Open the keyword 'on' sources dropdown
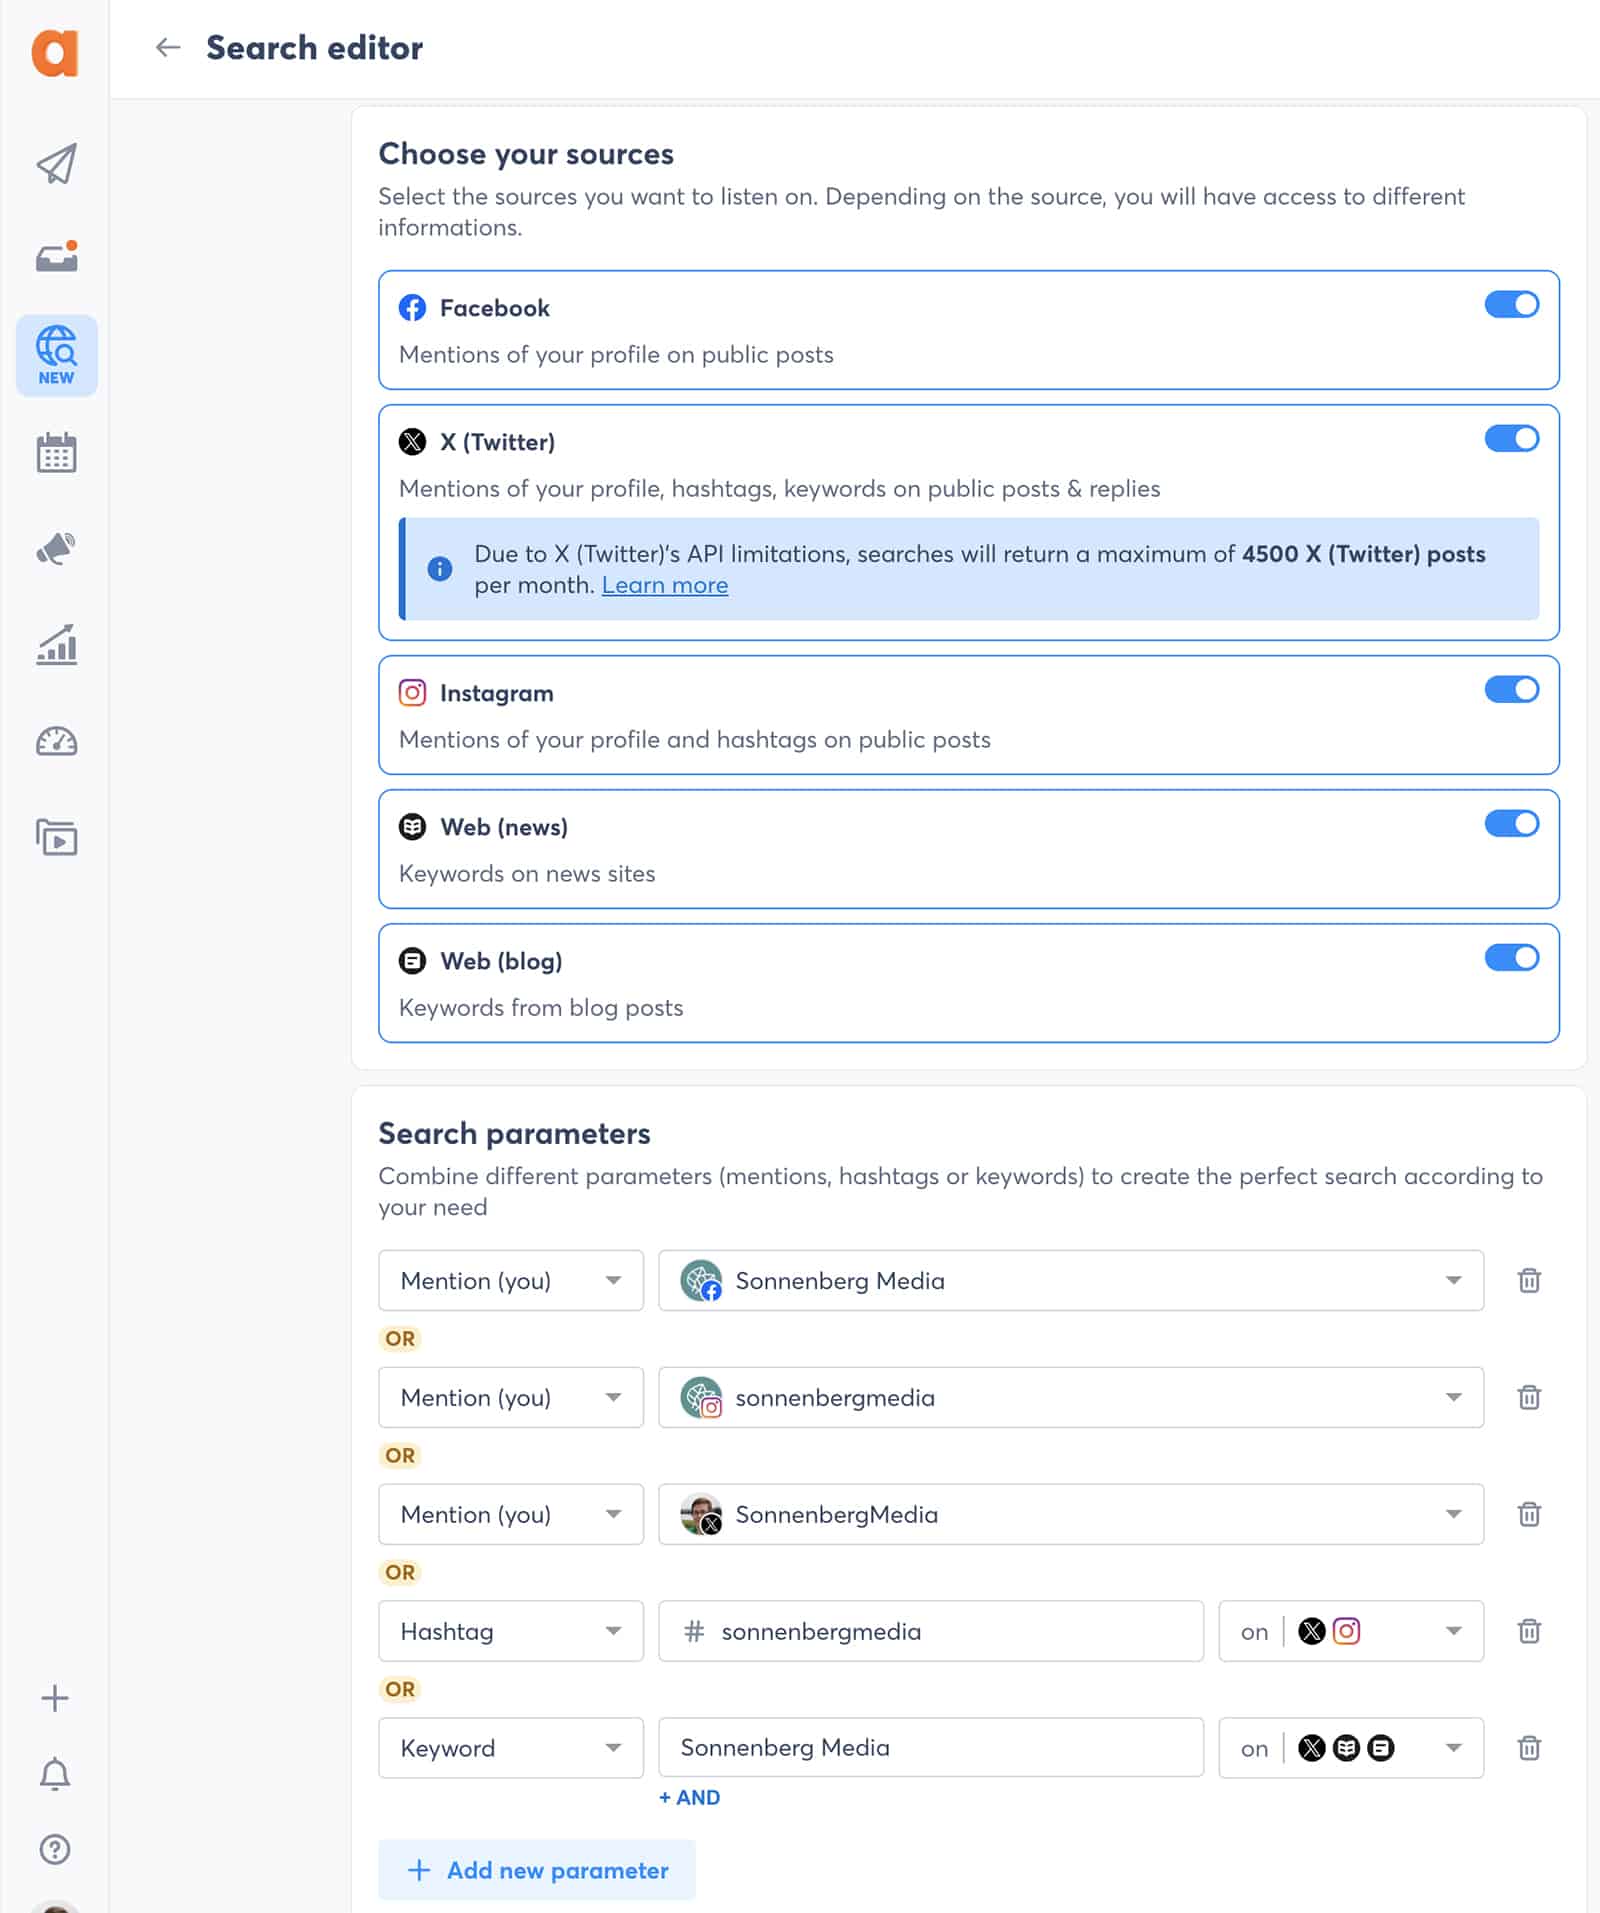 1351,1748
